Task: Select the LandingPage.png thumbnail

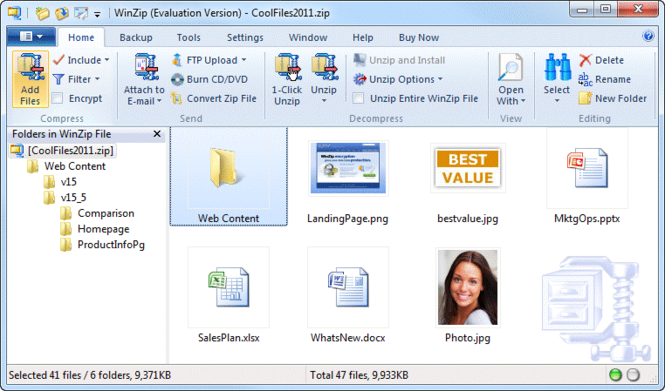Action: [x=348, y=168]
